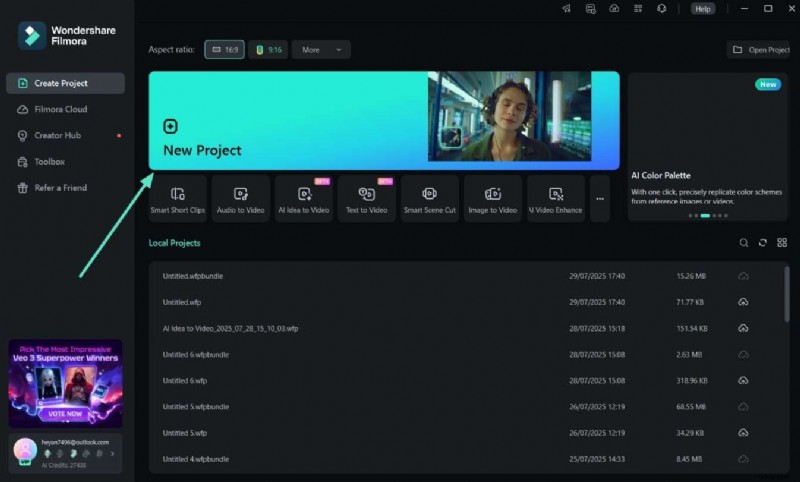
Task: Launch the Audio to Video tool
Action: [x=240, y=198]
